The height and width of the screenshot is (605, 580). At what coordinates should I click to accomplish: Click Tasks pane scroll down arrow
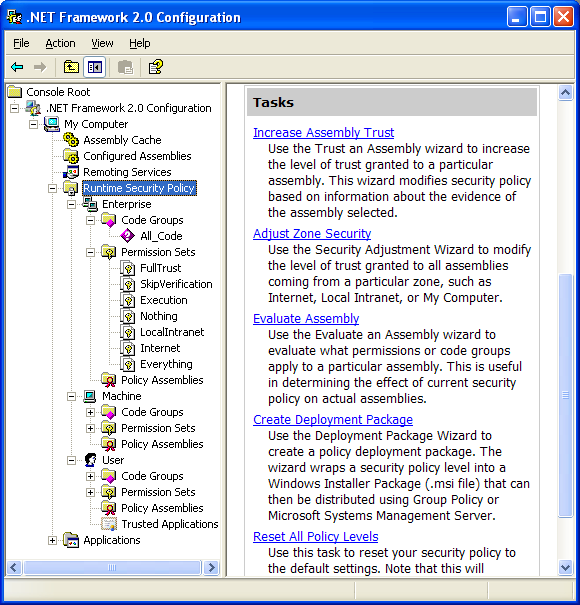coord(565,568)
